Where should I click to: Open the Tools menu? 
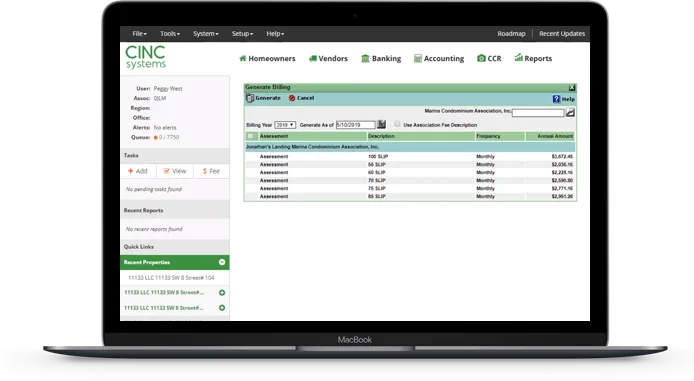(x=170, y=34)
